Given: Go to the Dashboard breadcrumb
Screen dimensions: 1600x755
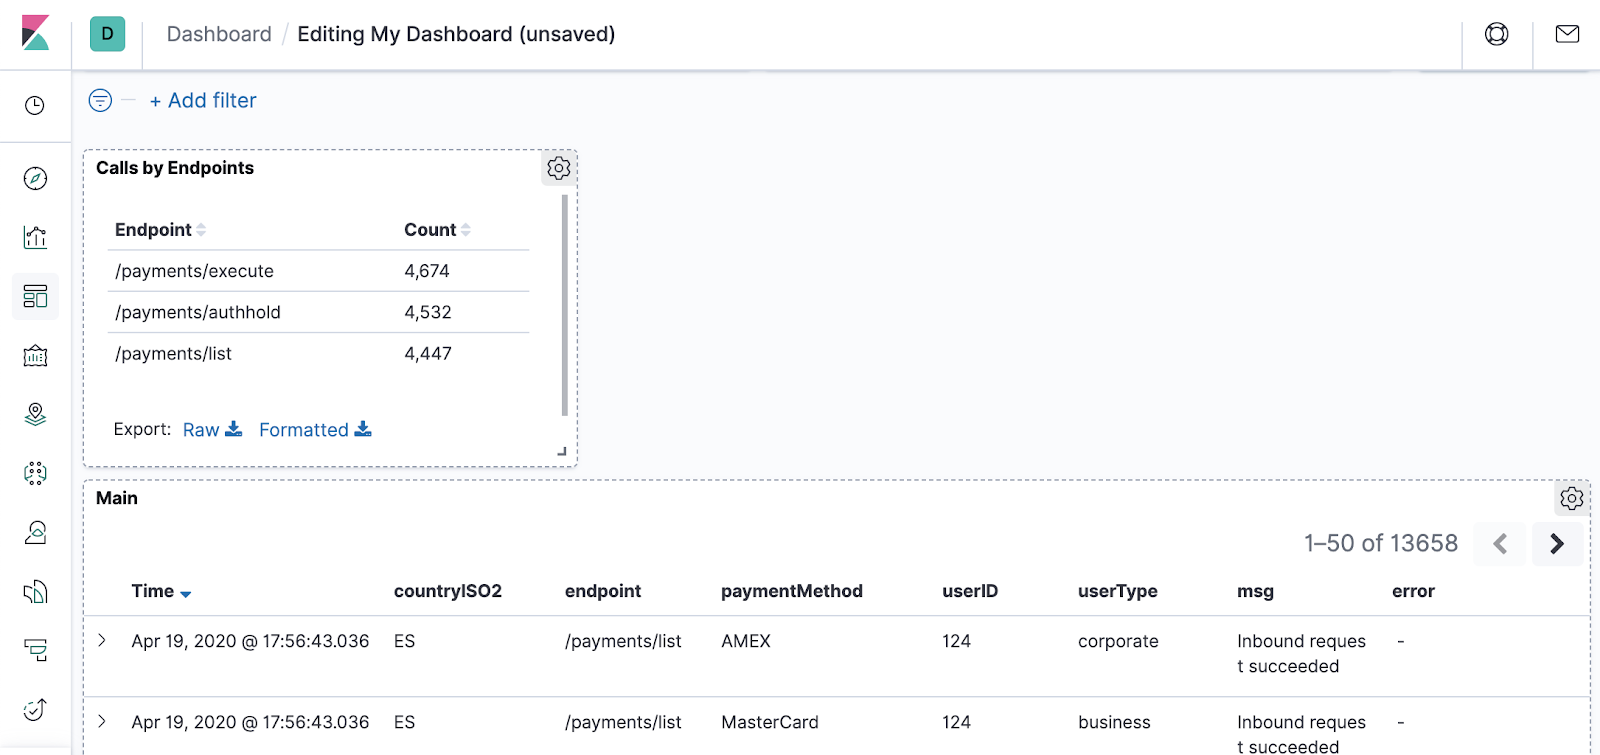Looking at the screenshot, I should (219, 34).
